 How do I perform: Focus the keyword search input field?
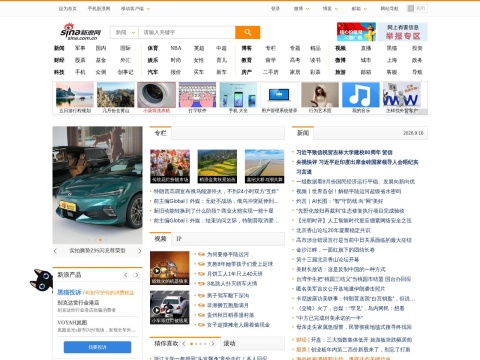point(187,32)
